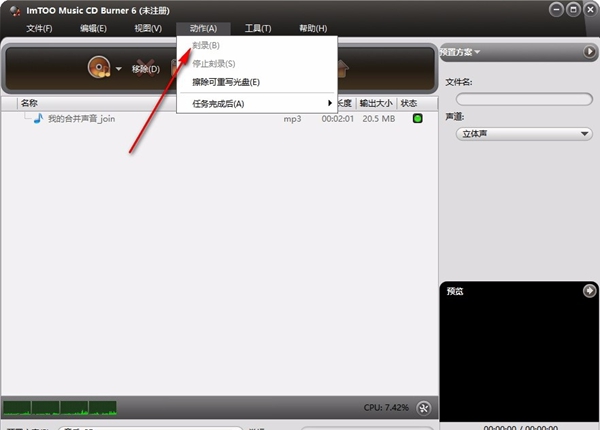Choose 停止刻录(S) menu entry
Viewport: 600px width, 430px height.
[257, 64]
